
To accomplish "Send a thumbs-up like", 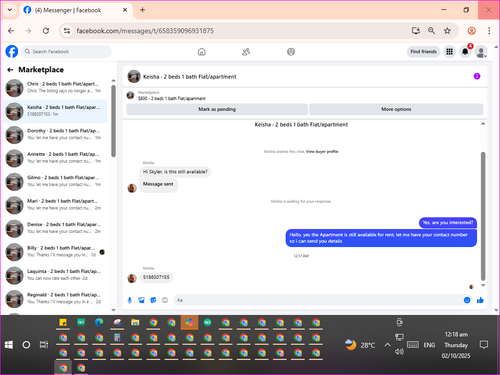I will pyautogui.click(x=480, y=300).
